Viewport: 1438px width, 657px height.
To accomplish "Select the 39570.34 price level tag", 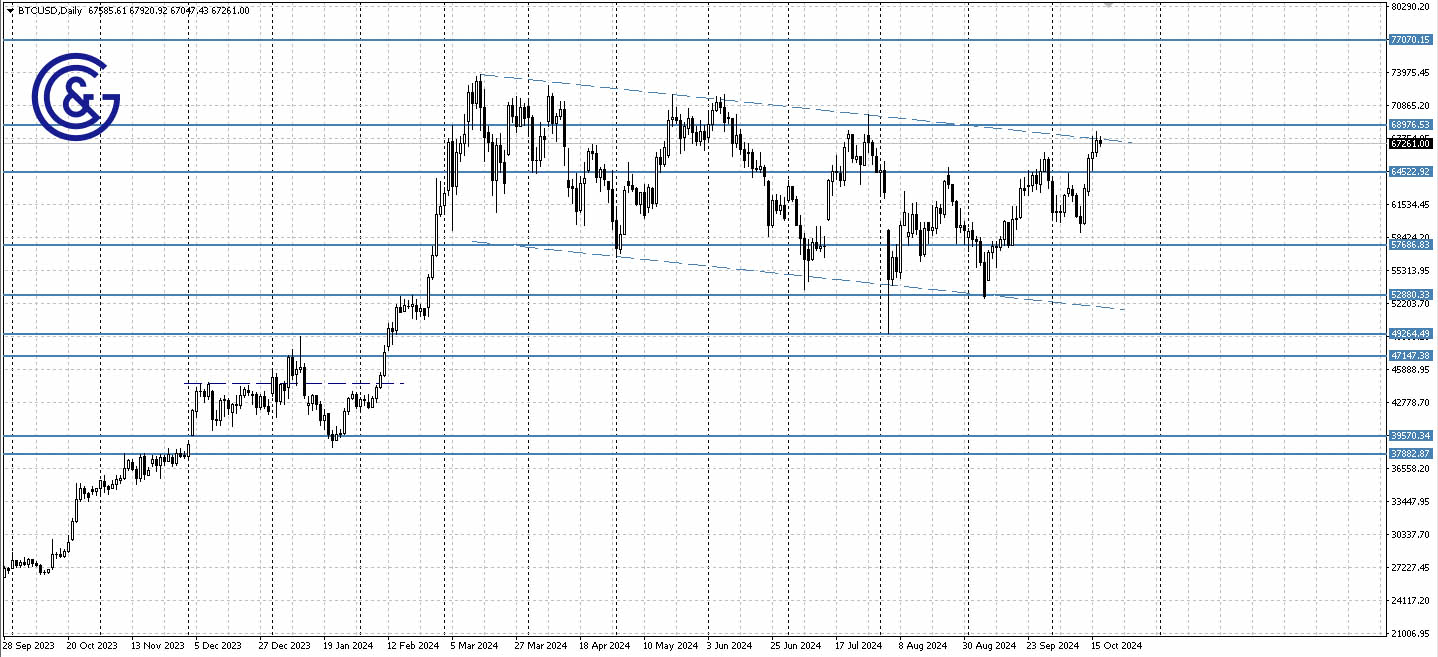I will (1410, 435).
